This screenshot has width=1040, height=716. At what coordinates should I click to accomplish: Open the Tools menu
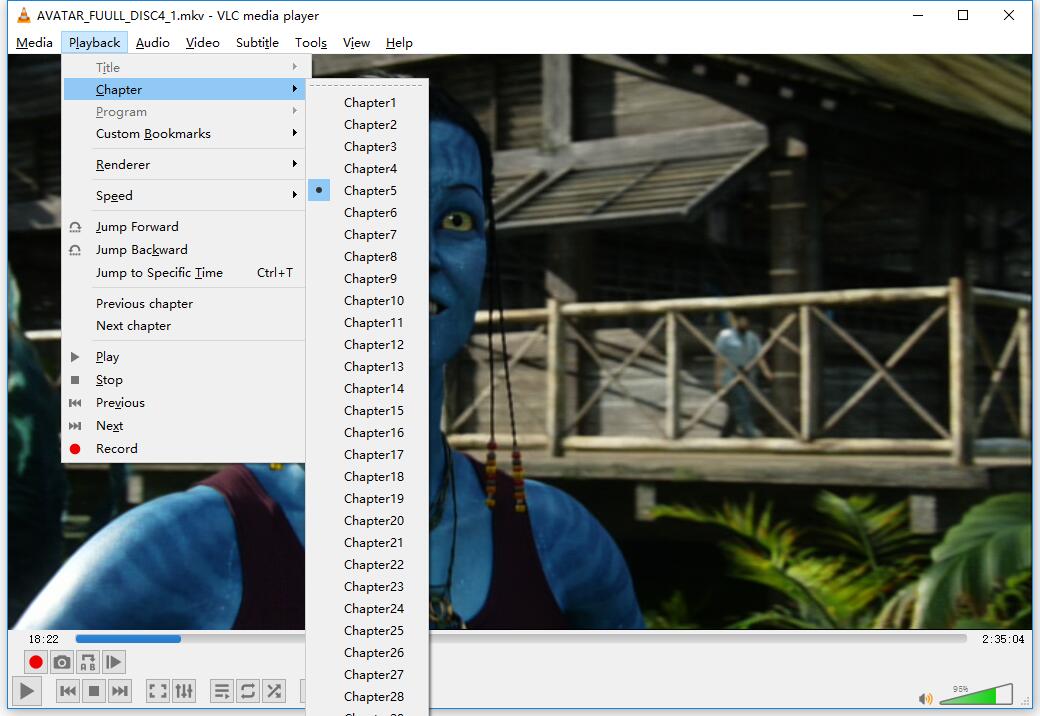pos(311,42)
